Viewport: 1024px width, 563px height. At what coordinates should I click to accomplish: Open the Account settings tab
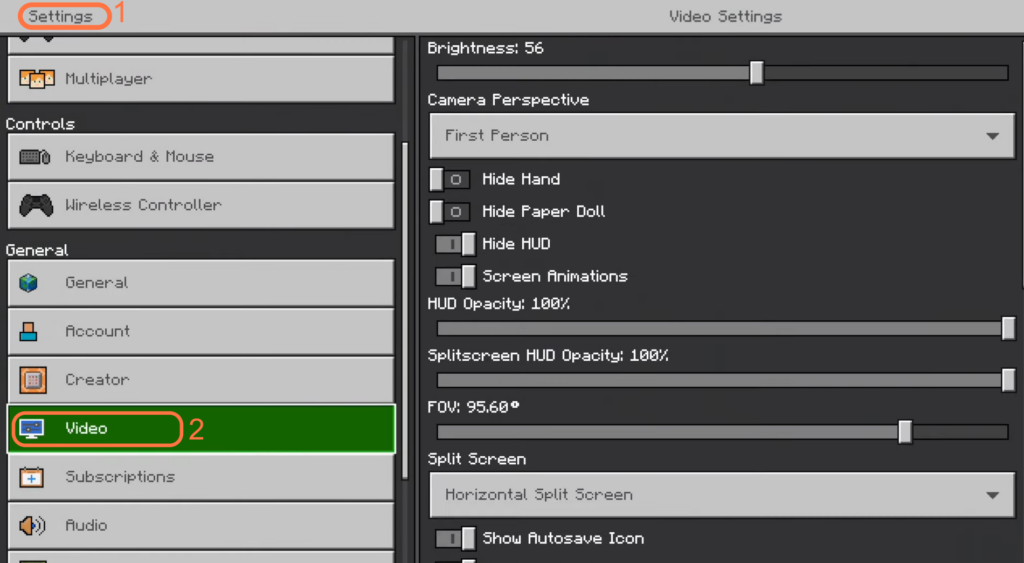(x=201, y=331)
